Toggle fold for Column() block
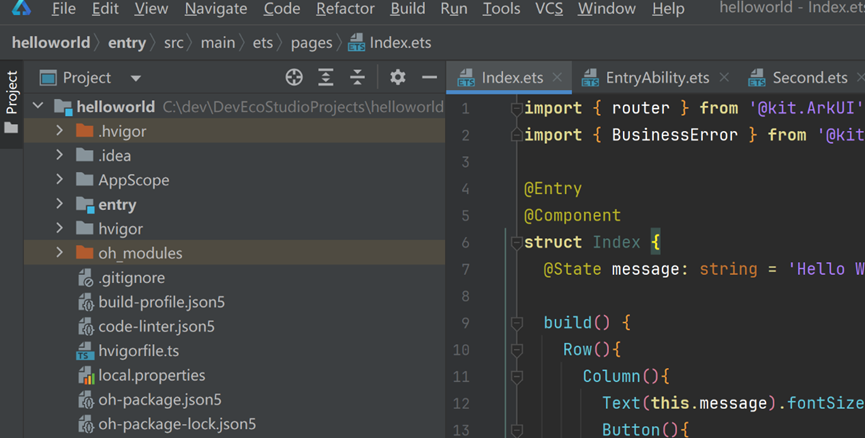This screenshot has width=865, height=438. [x=516, y=377]
